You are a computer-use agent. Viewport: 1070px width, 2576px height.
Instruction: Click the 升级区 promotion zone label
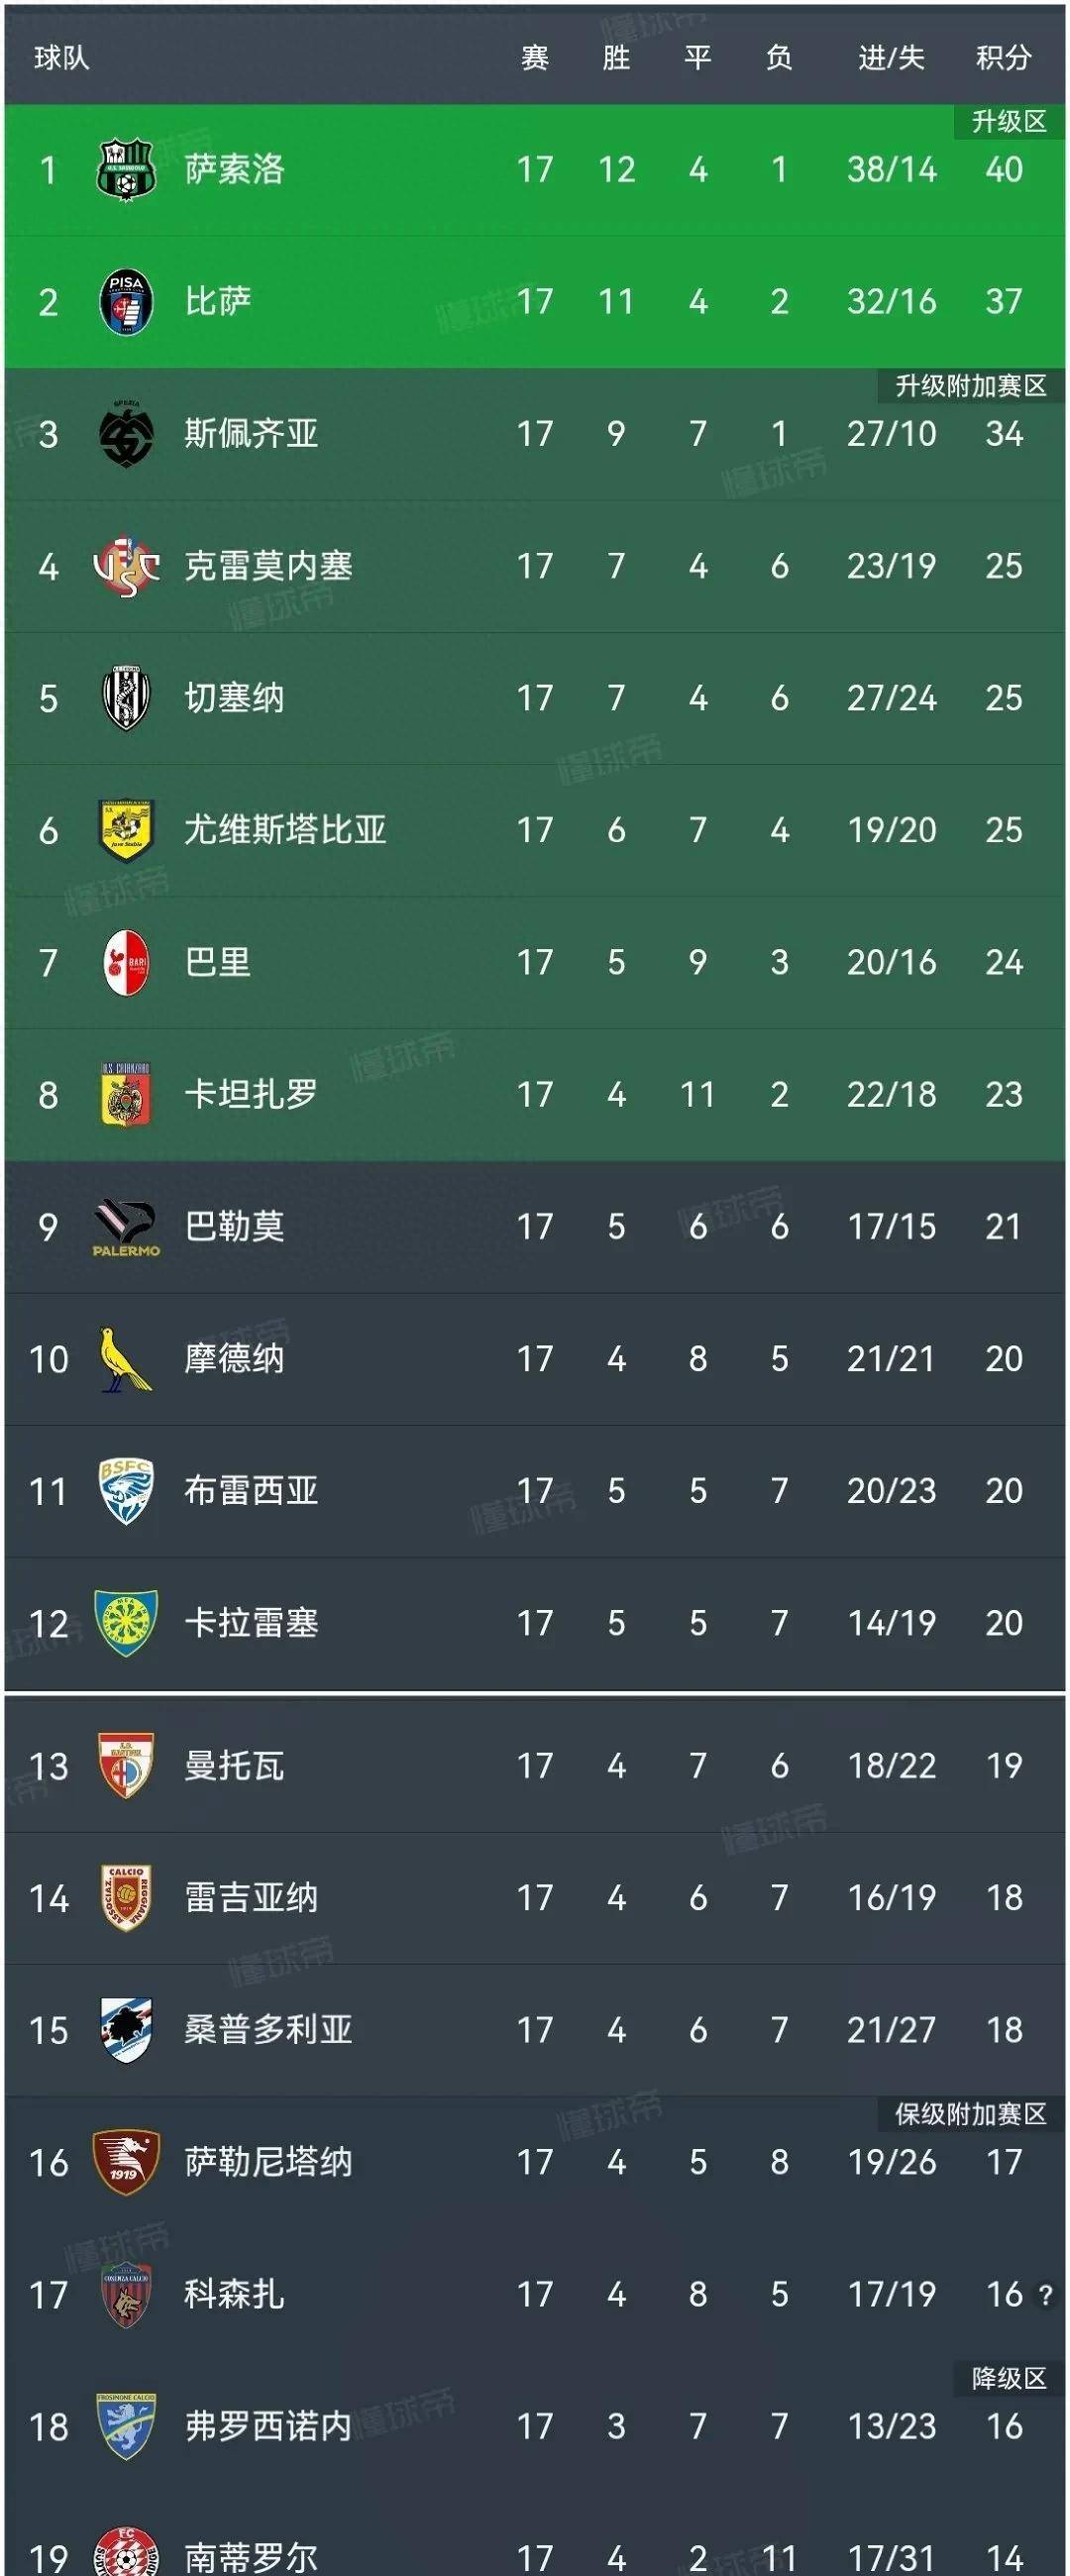[1009, 122]
